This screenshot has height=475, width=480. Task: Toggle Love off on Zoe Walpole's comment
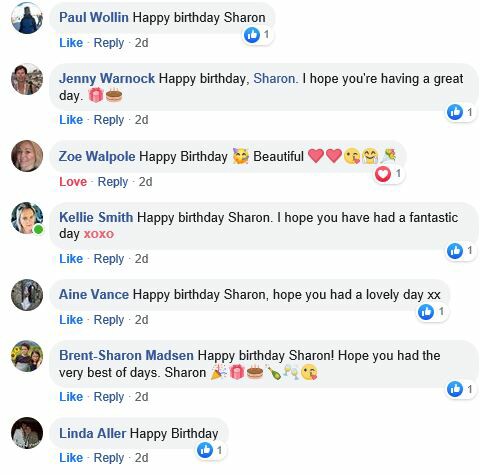click(73, 182)
